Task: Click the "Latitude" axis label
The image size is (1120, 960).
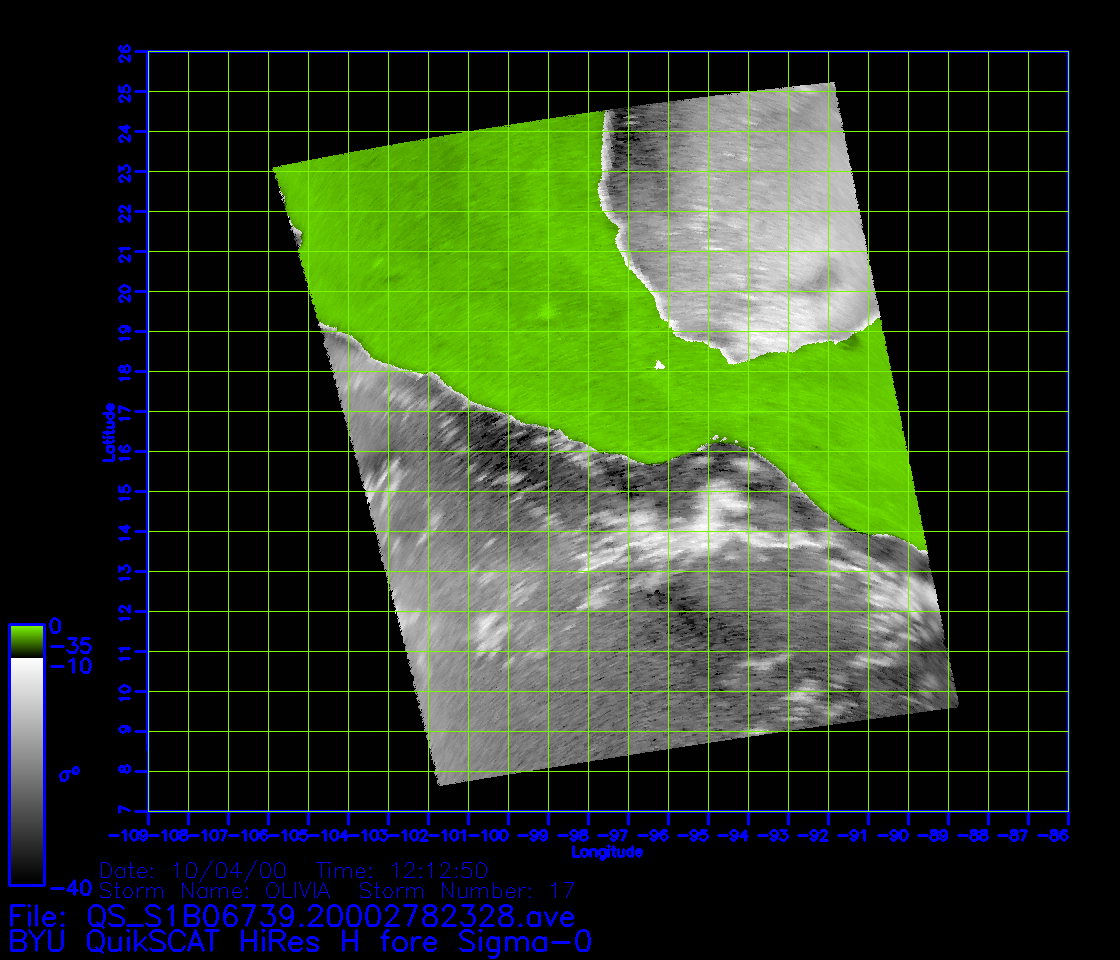Action: pos(106,432)
